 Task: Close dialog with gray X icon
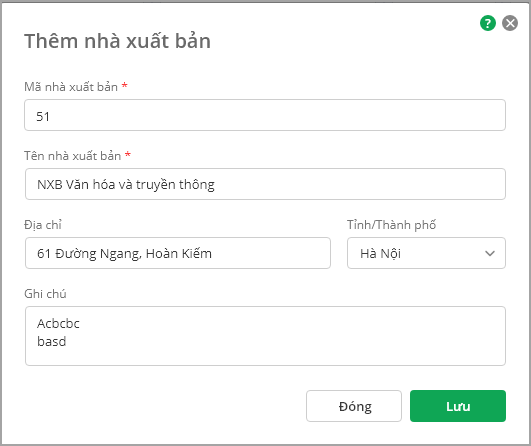coord(510,23)
